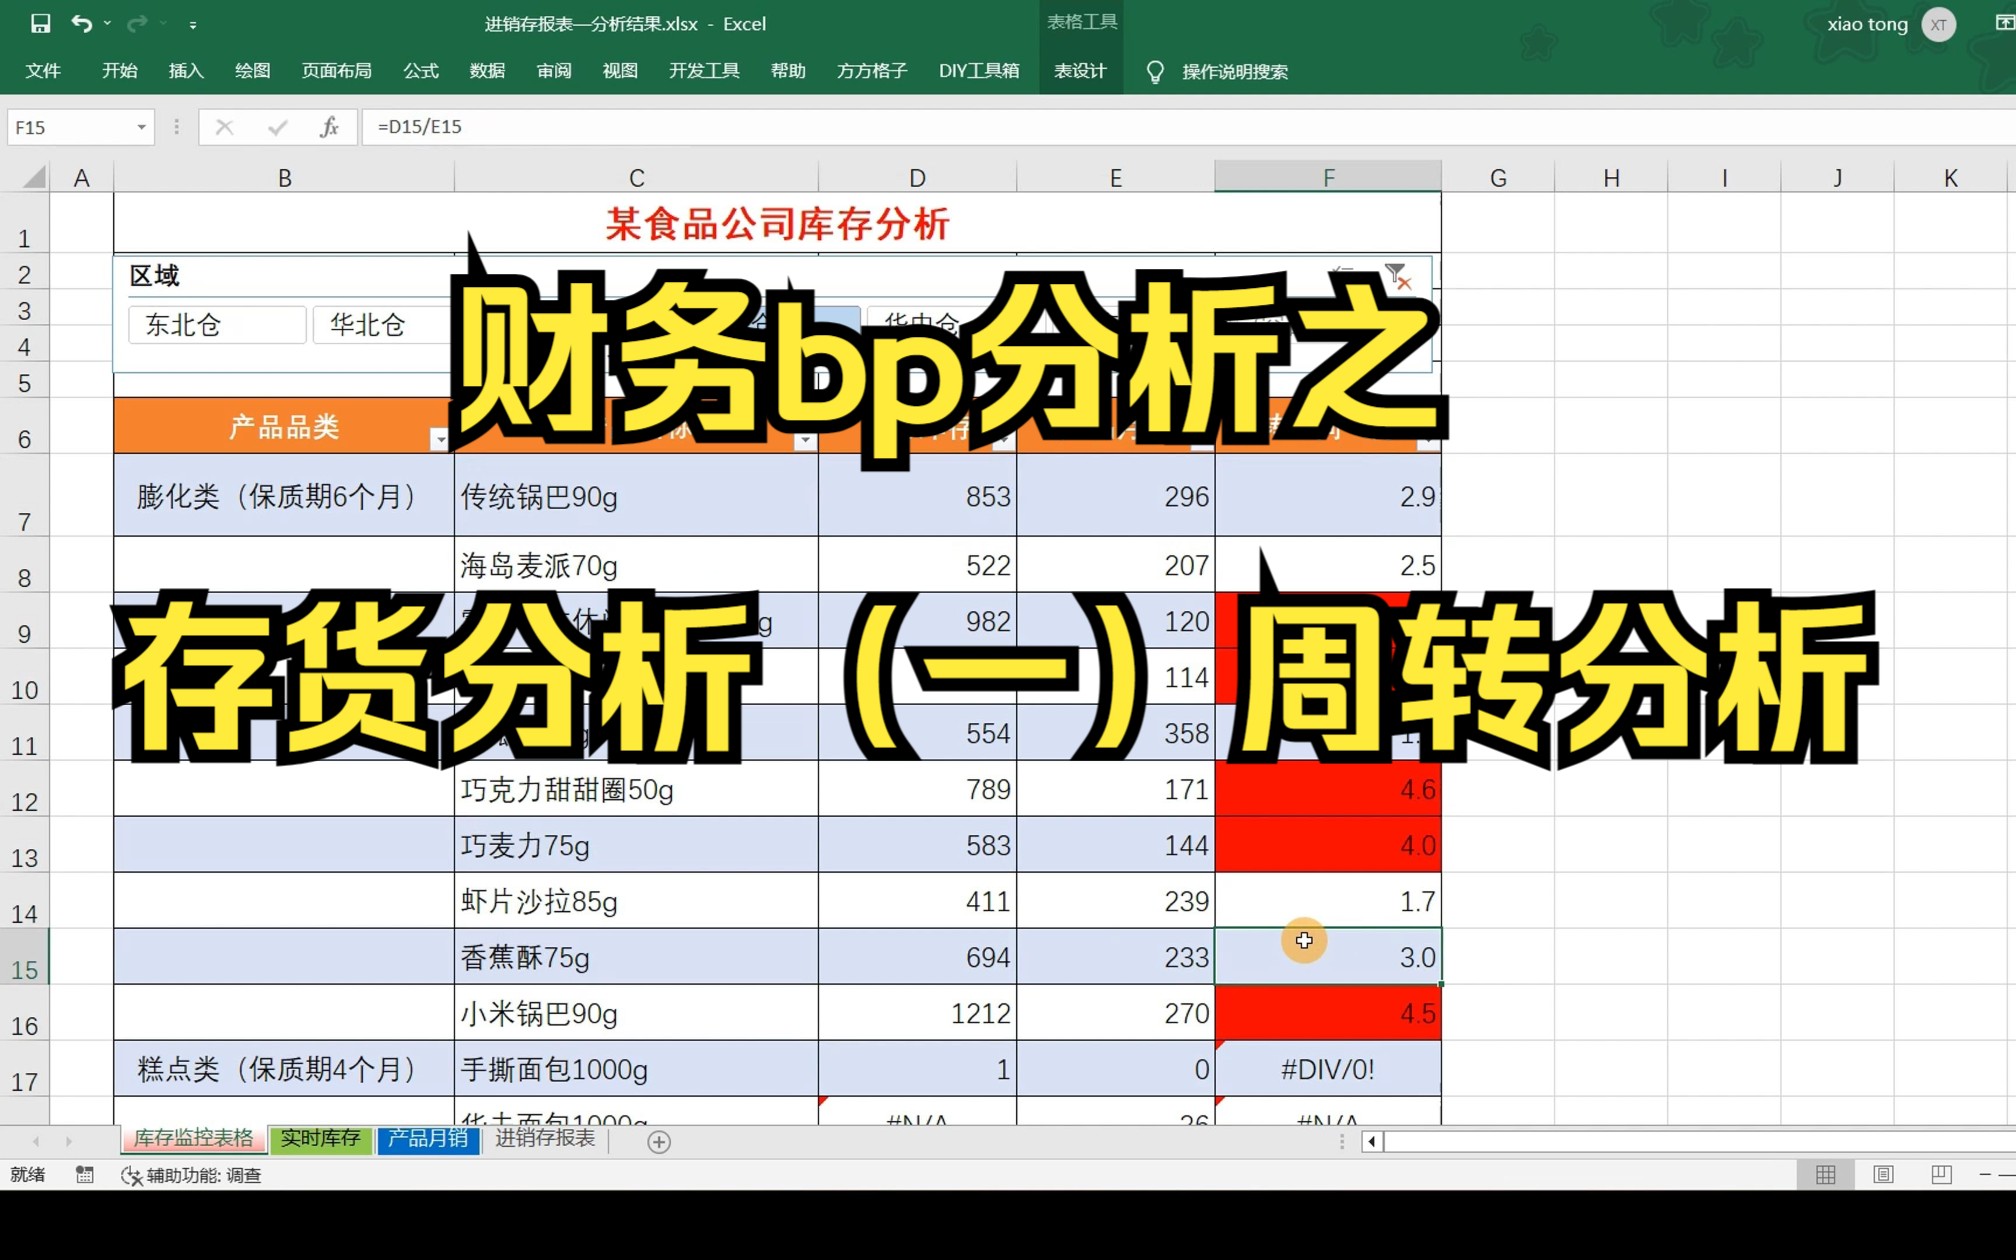
Task: Click the user avatar XT icon
Action: [x=1938, y=24]
